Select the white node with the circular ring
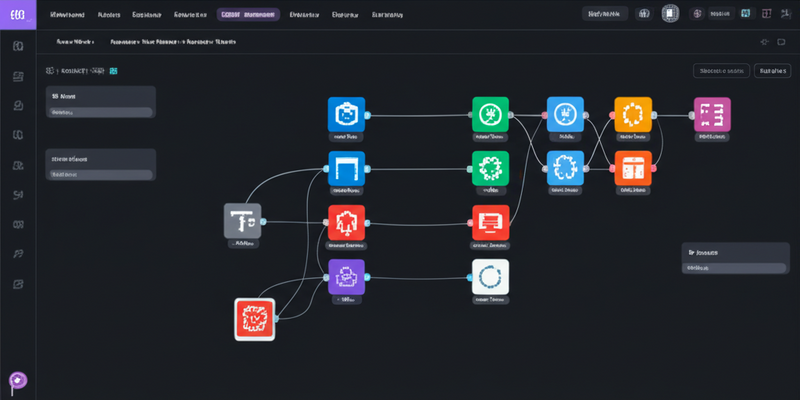 [x=490, y=276]
